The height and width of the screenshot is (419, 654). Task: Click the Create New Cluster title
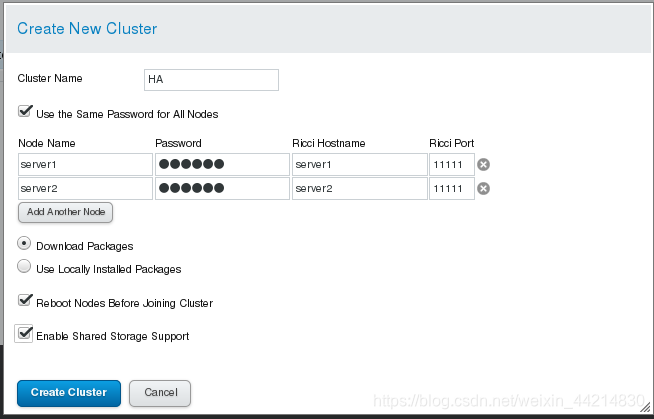(x=87, y=29)
